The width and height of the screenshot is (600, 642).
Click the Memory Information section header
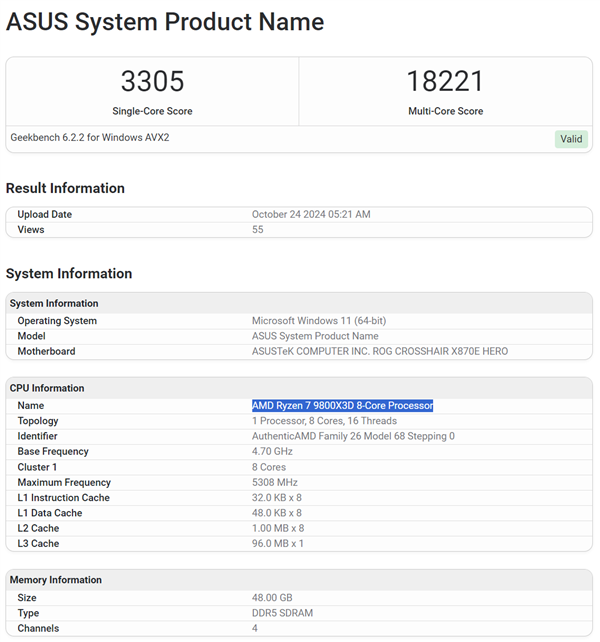point(56,580)
